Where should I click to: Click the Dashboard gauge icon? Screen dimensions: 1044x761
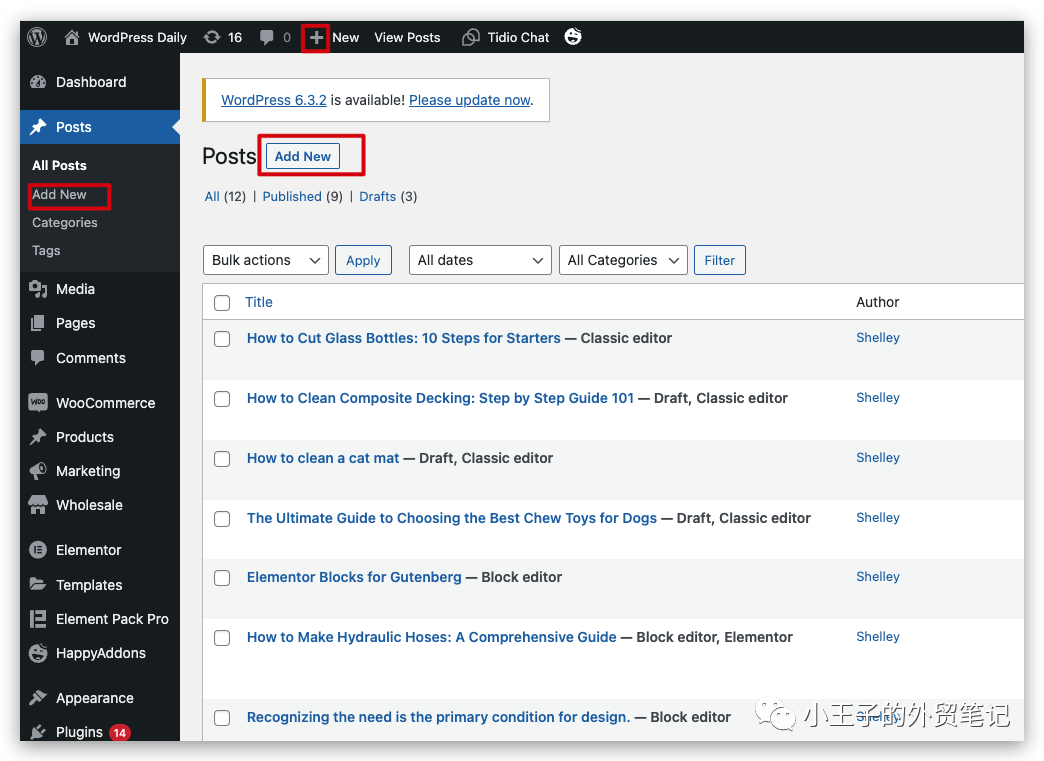coord(38,82)
